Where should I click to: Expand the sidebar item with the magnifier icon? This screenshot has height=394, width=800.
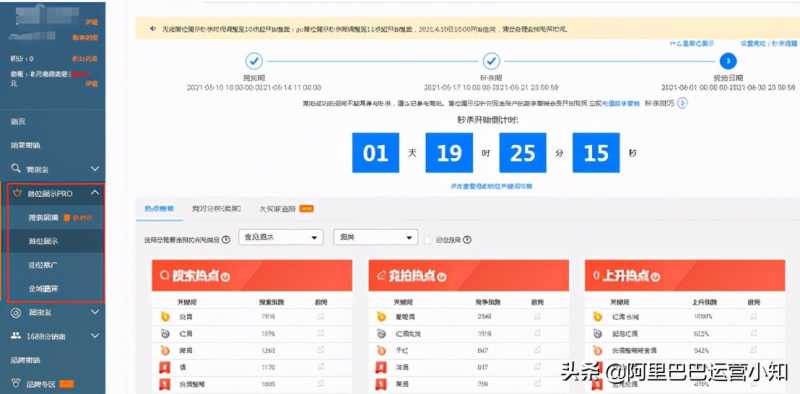click(95, 168)
